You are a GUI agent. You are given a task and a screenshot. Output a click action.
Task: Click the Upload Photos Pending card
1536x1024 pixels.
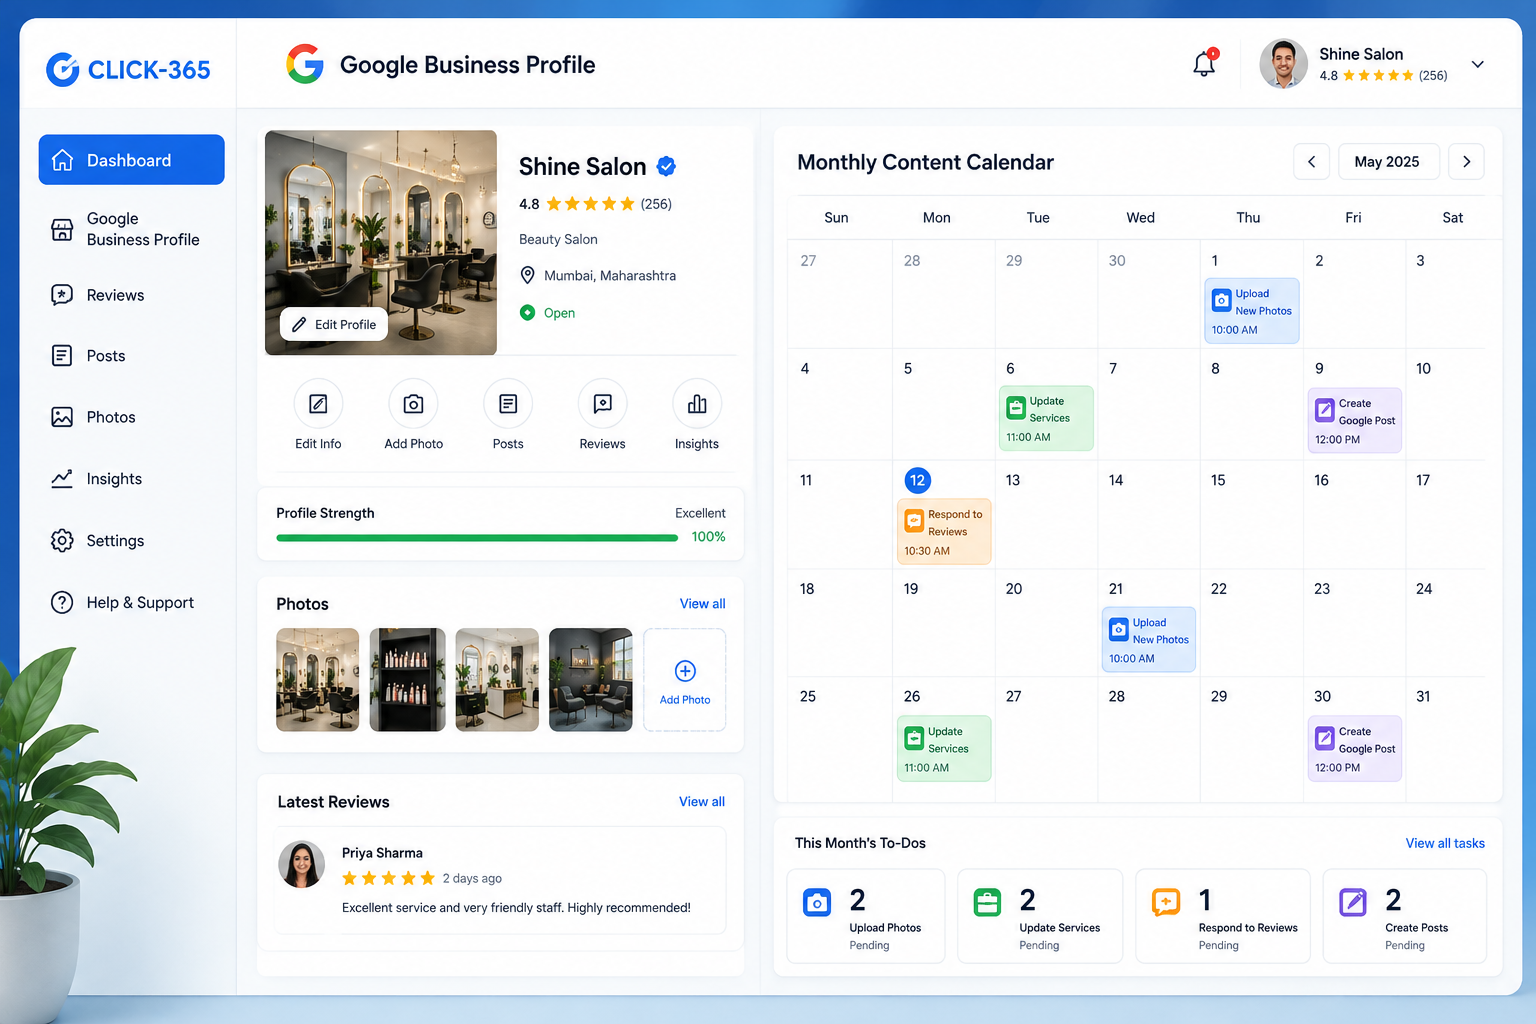pyautogui.click(x=866, y=916)
